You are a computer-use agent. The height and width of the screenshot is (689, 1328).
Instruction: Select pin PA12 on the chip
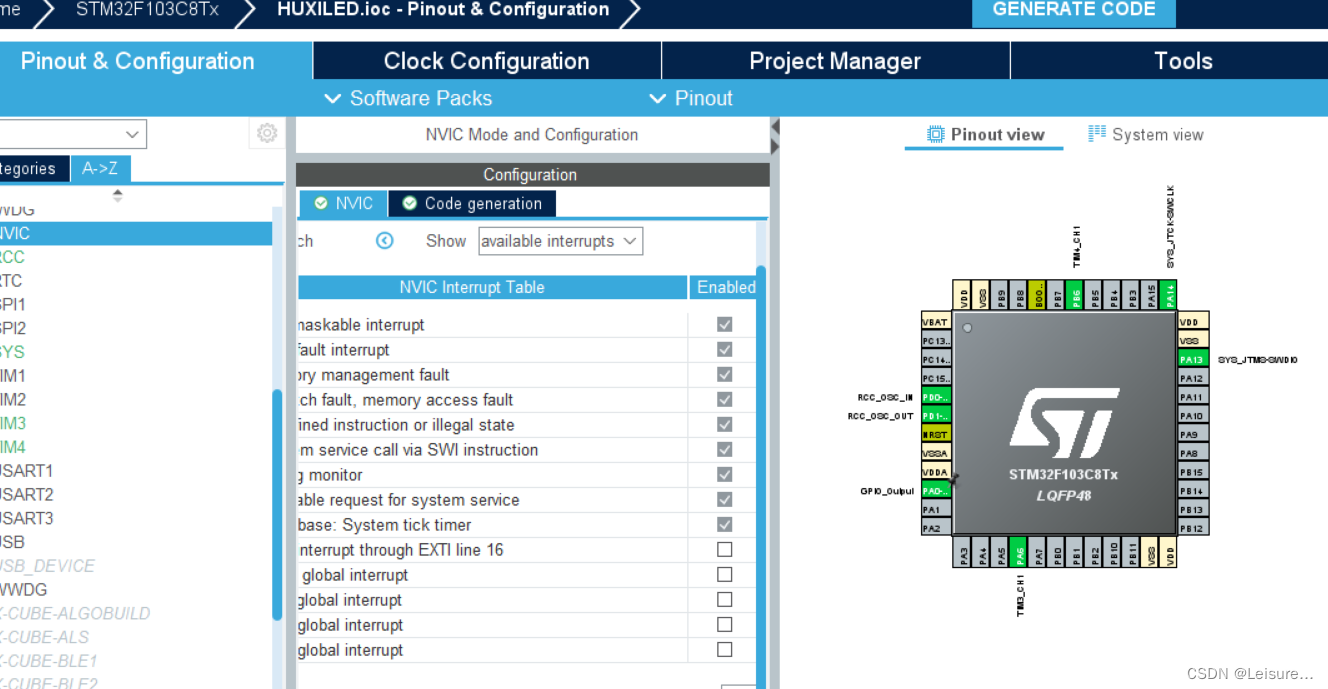(1192, 378)
